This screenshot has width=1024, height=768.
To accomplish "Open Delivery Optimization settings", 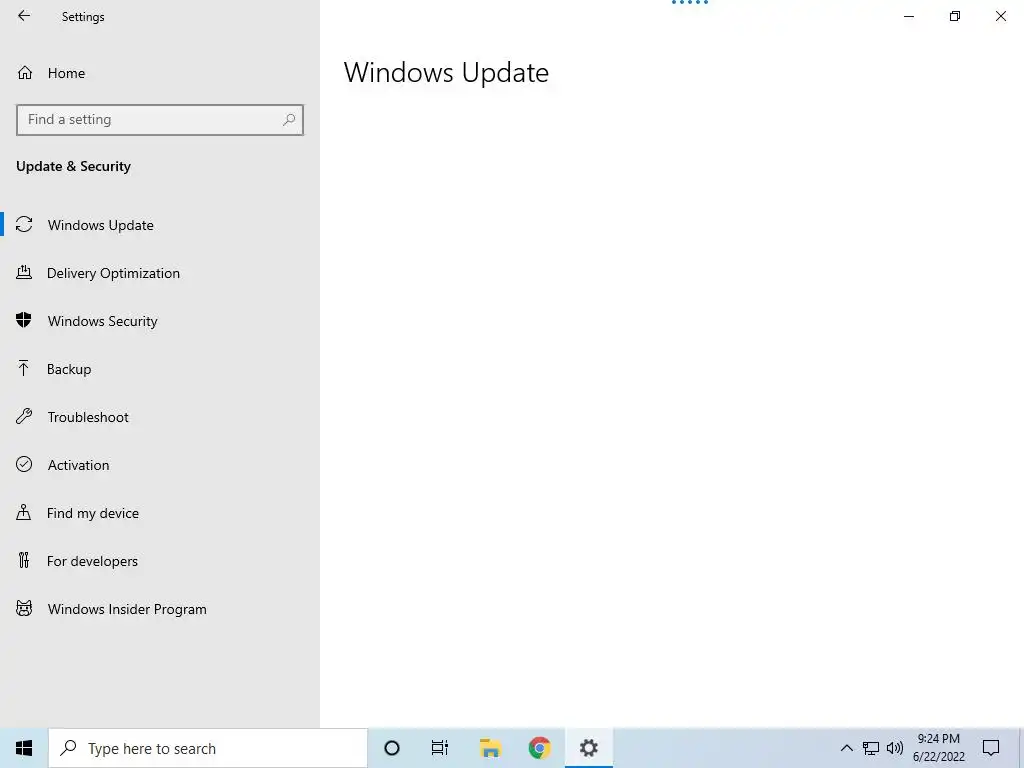I will tap(160, 273).
